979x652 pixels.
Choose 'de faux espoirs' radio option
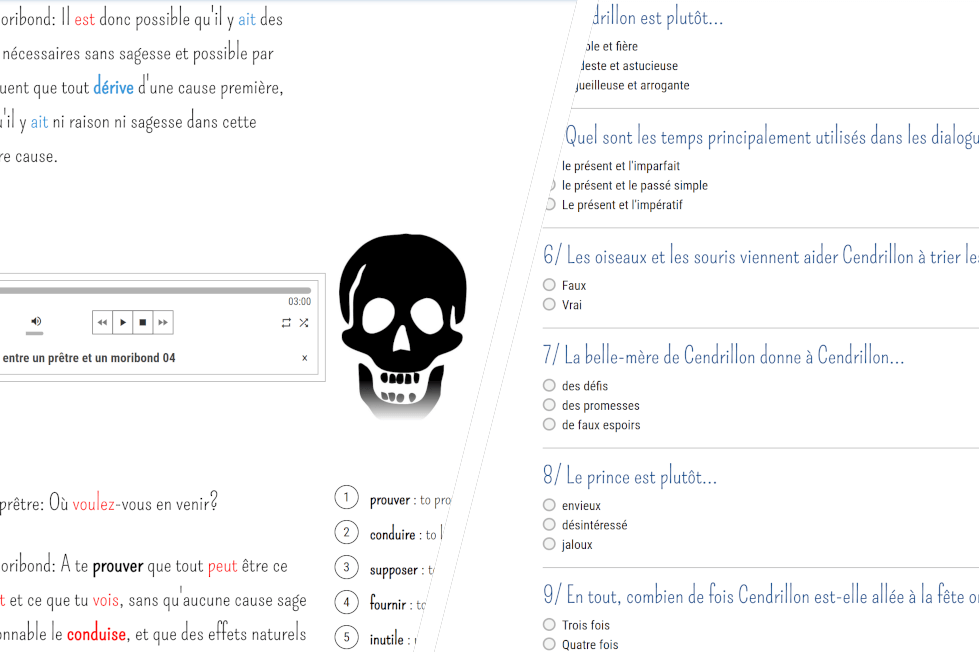tap(549, 424)
